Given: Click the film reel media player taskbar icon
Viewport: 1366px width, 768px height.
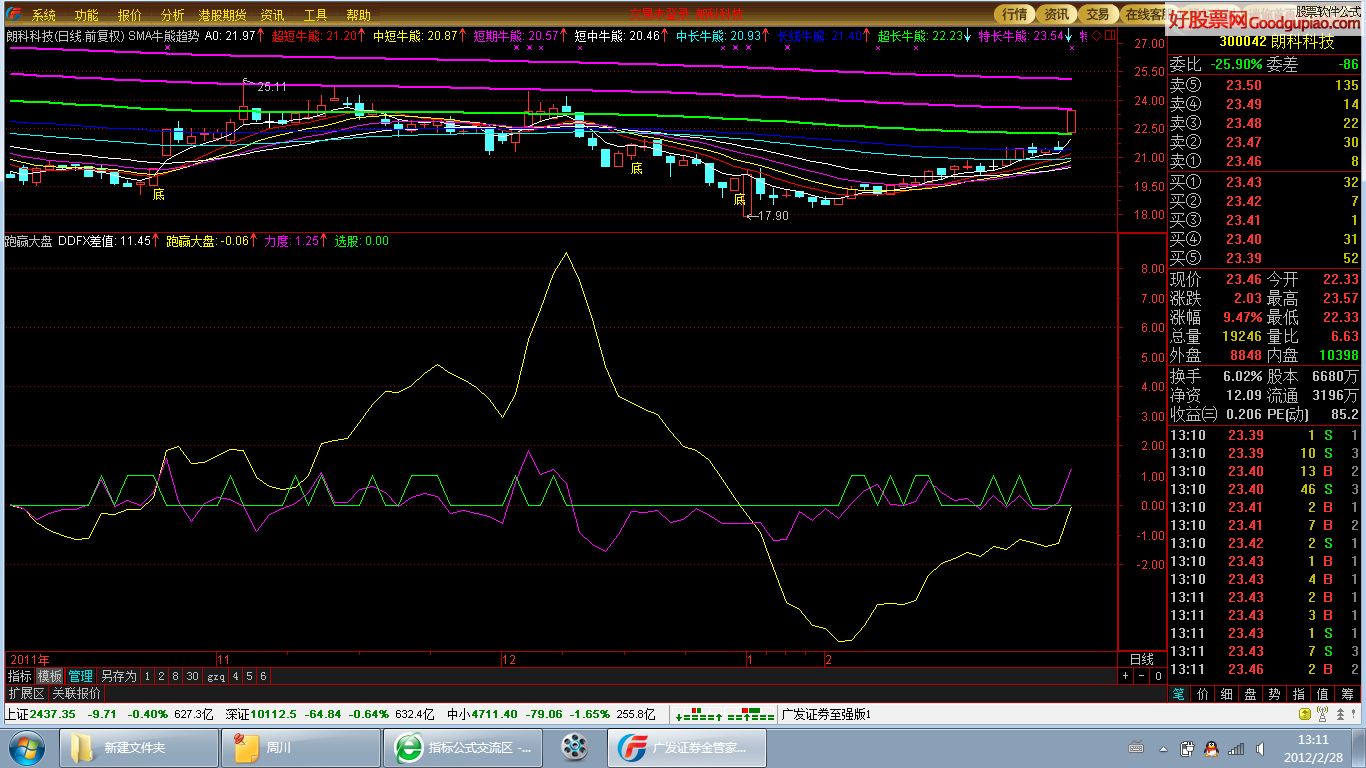Looking at the screenshot, I should pyautogui.click(x=574, y=747).
